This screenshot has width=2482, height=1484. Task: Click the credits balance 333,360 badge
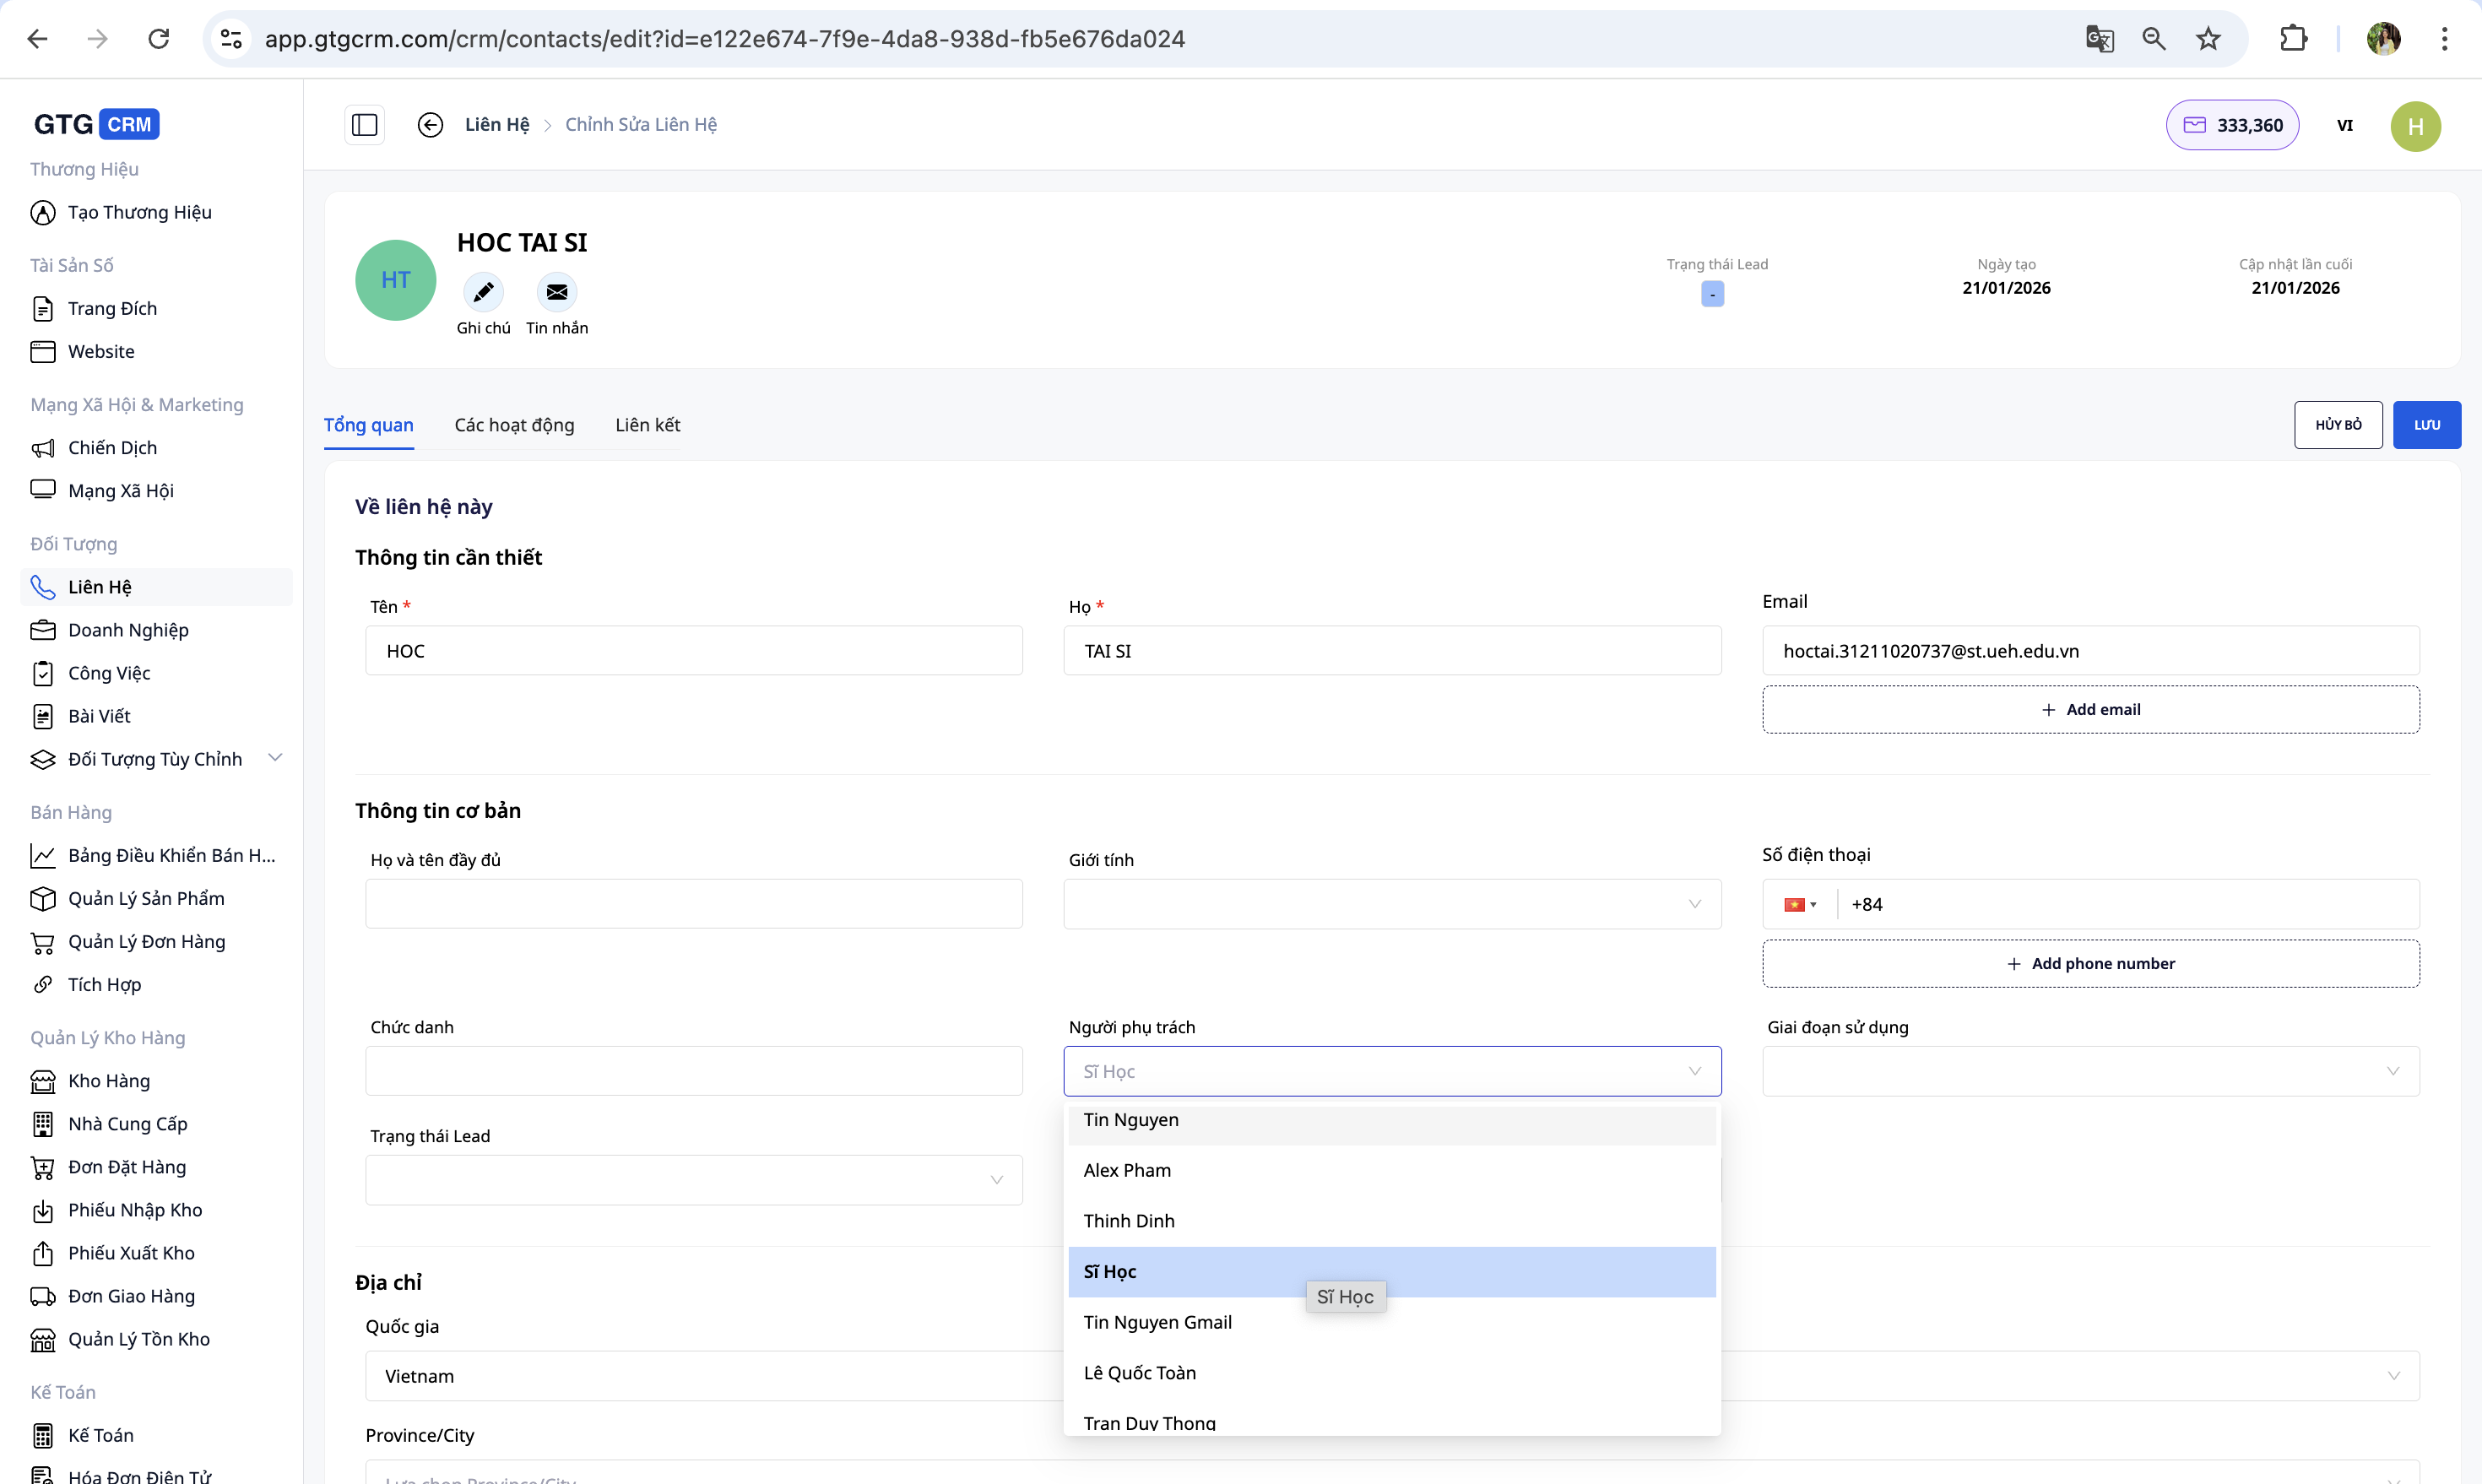[2232, 125]
